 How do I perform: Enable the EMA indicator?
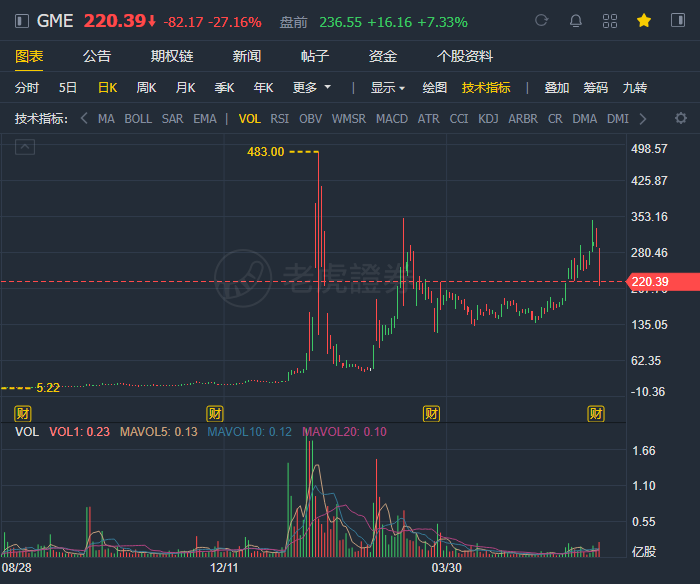(205, 119)
